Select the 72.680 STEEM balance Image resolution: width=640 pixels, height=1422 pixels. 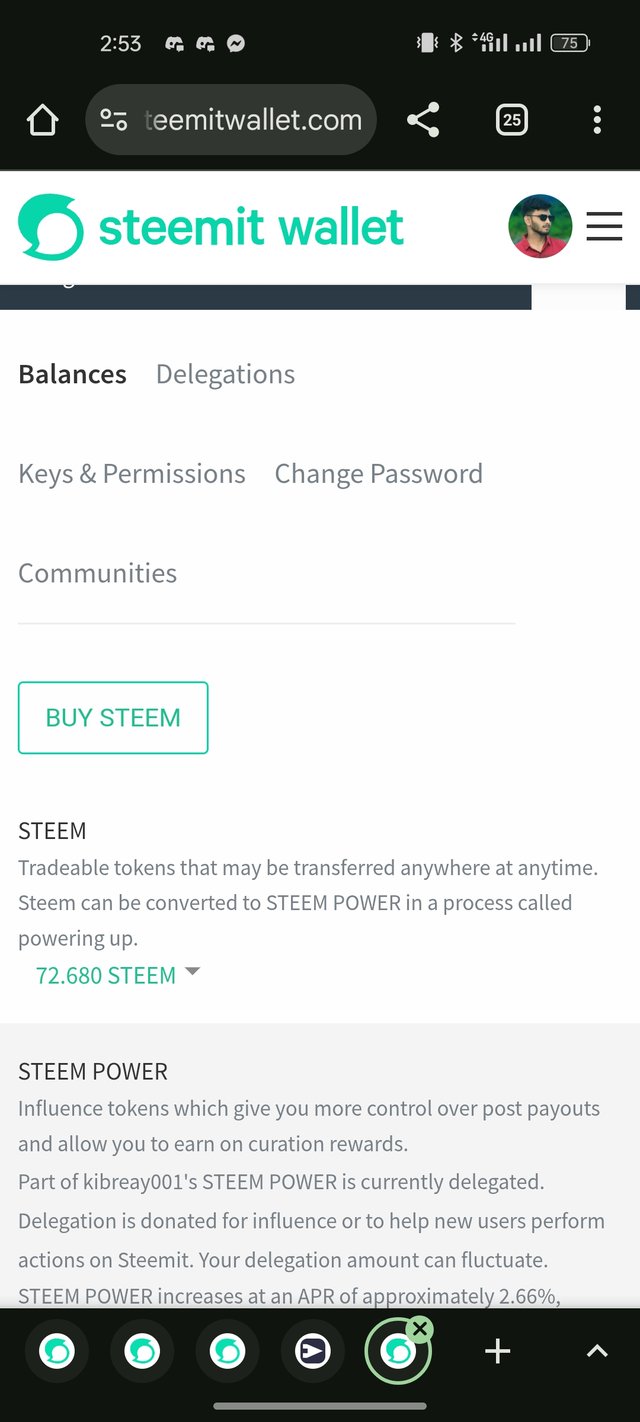tap(106, 975)
